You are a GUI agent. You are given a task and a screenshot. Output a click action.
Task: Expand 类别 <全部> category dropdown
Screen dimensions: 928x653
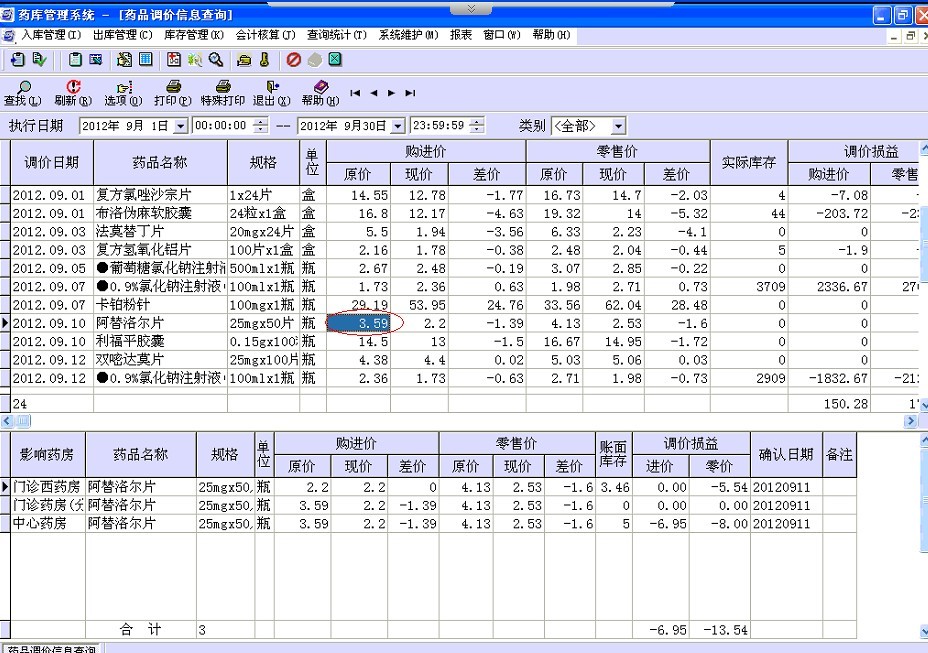pyautogui.click(x=618, y=126)
